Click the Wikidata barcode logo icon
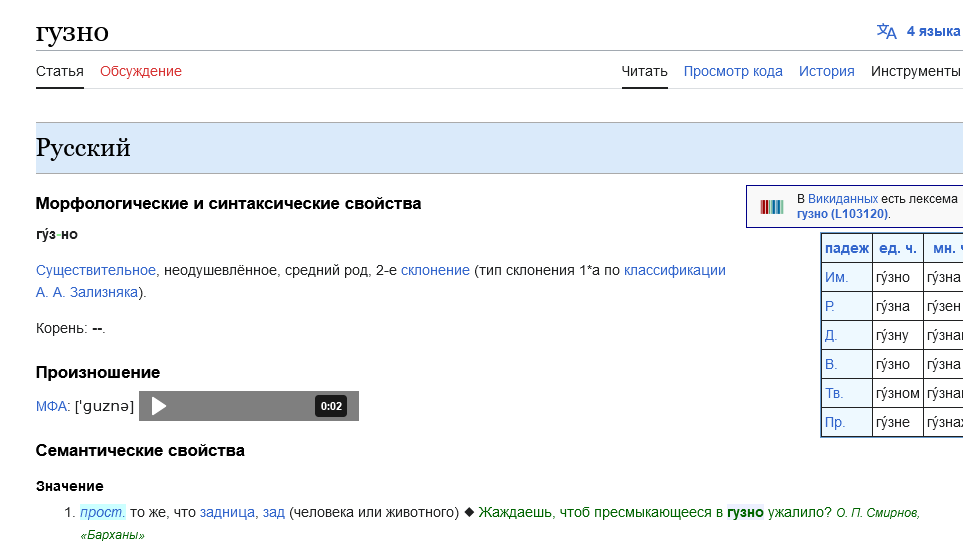Image resolution: width=963 pixels, height=553 pixels. (x=772, y=207)
